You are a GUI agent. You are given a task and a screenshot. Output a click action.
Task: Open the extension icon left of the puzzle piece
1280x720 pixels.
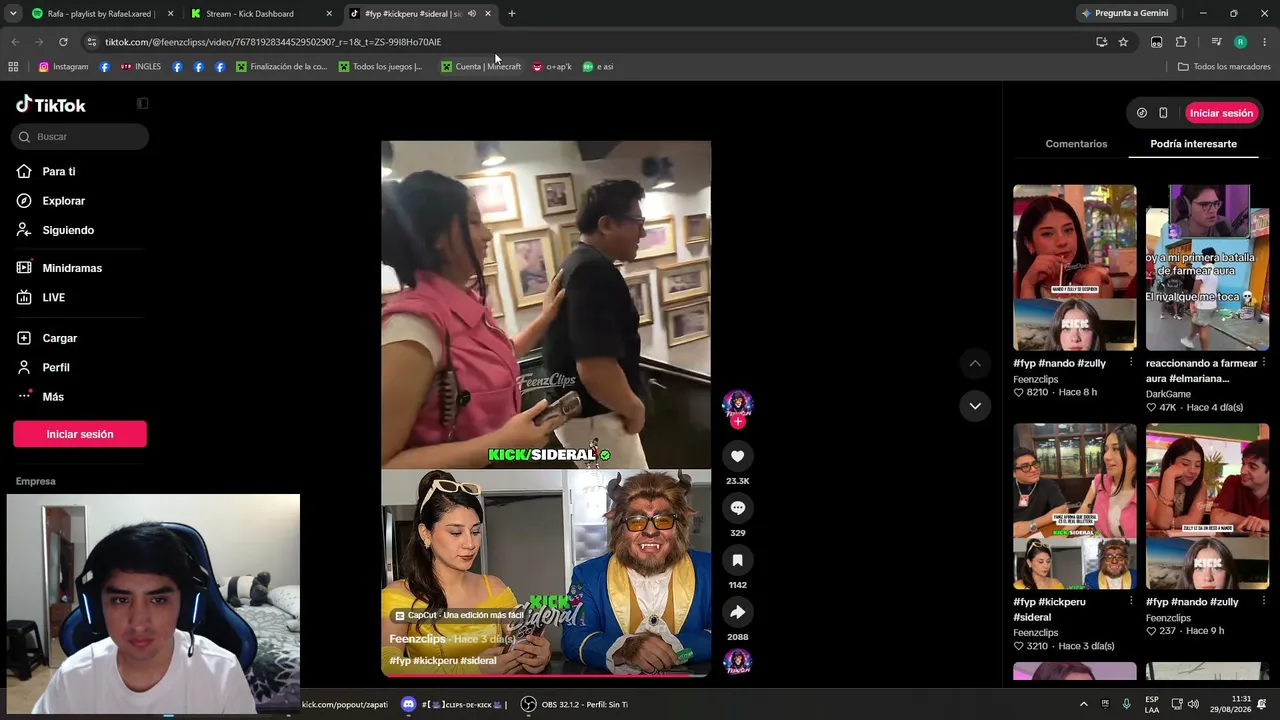click(x=1157, y=42)
